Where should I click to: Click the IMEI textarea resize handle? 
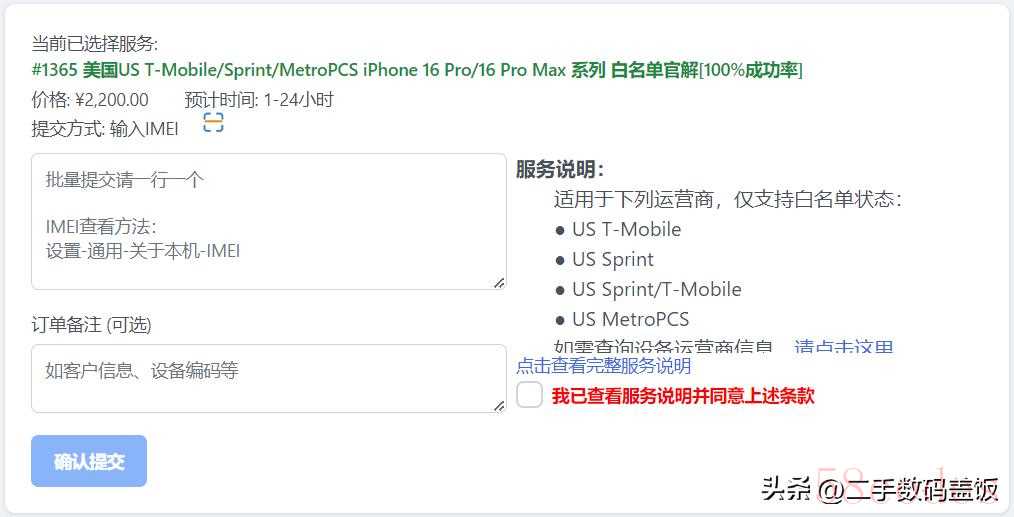tap(499, 283)
